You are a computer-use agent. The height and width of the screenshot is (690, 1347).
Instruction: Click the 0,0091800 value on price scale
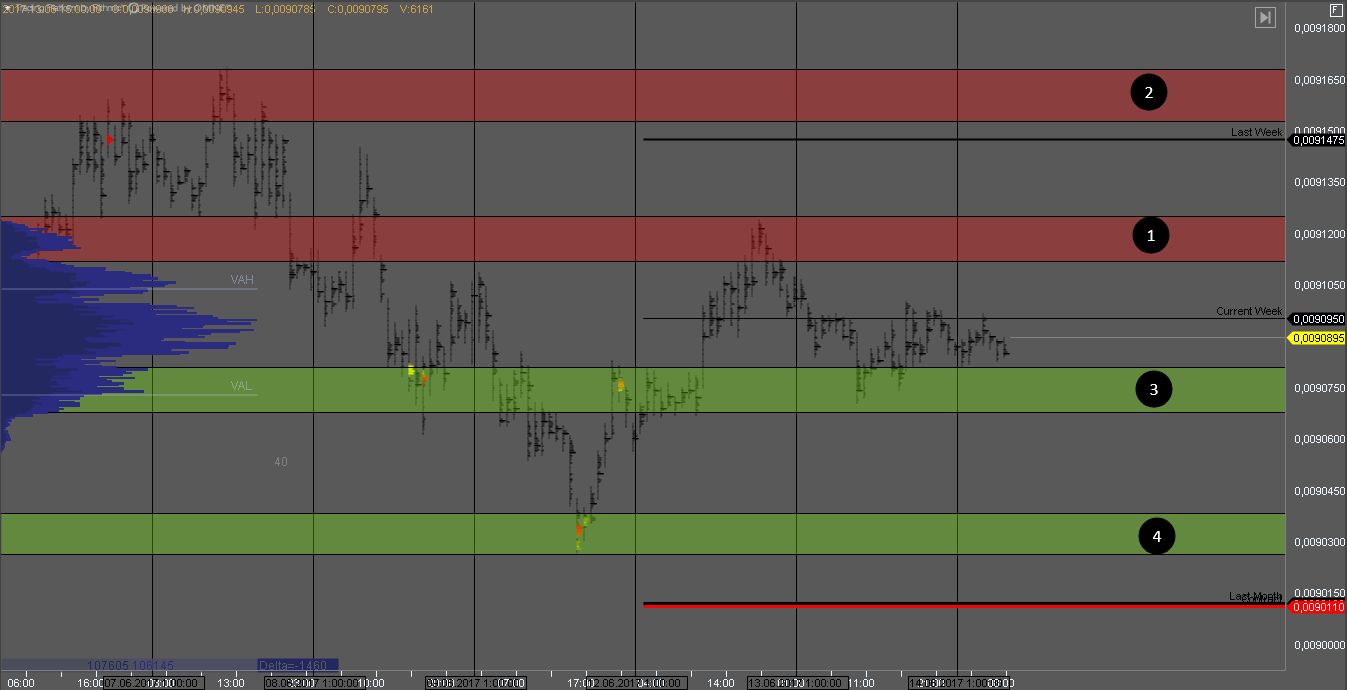coord(1318,28)
